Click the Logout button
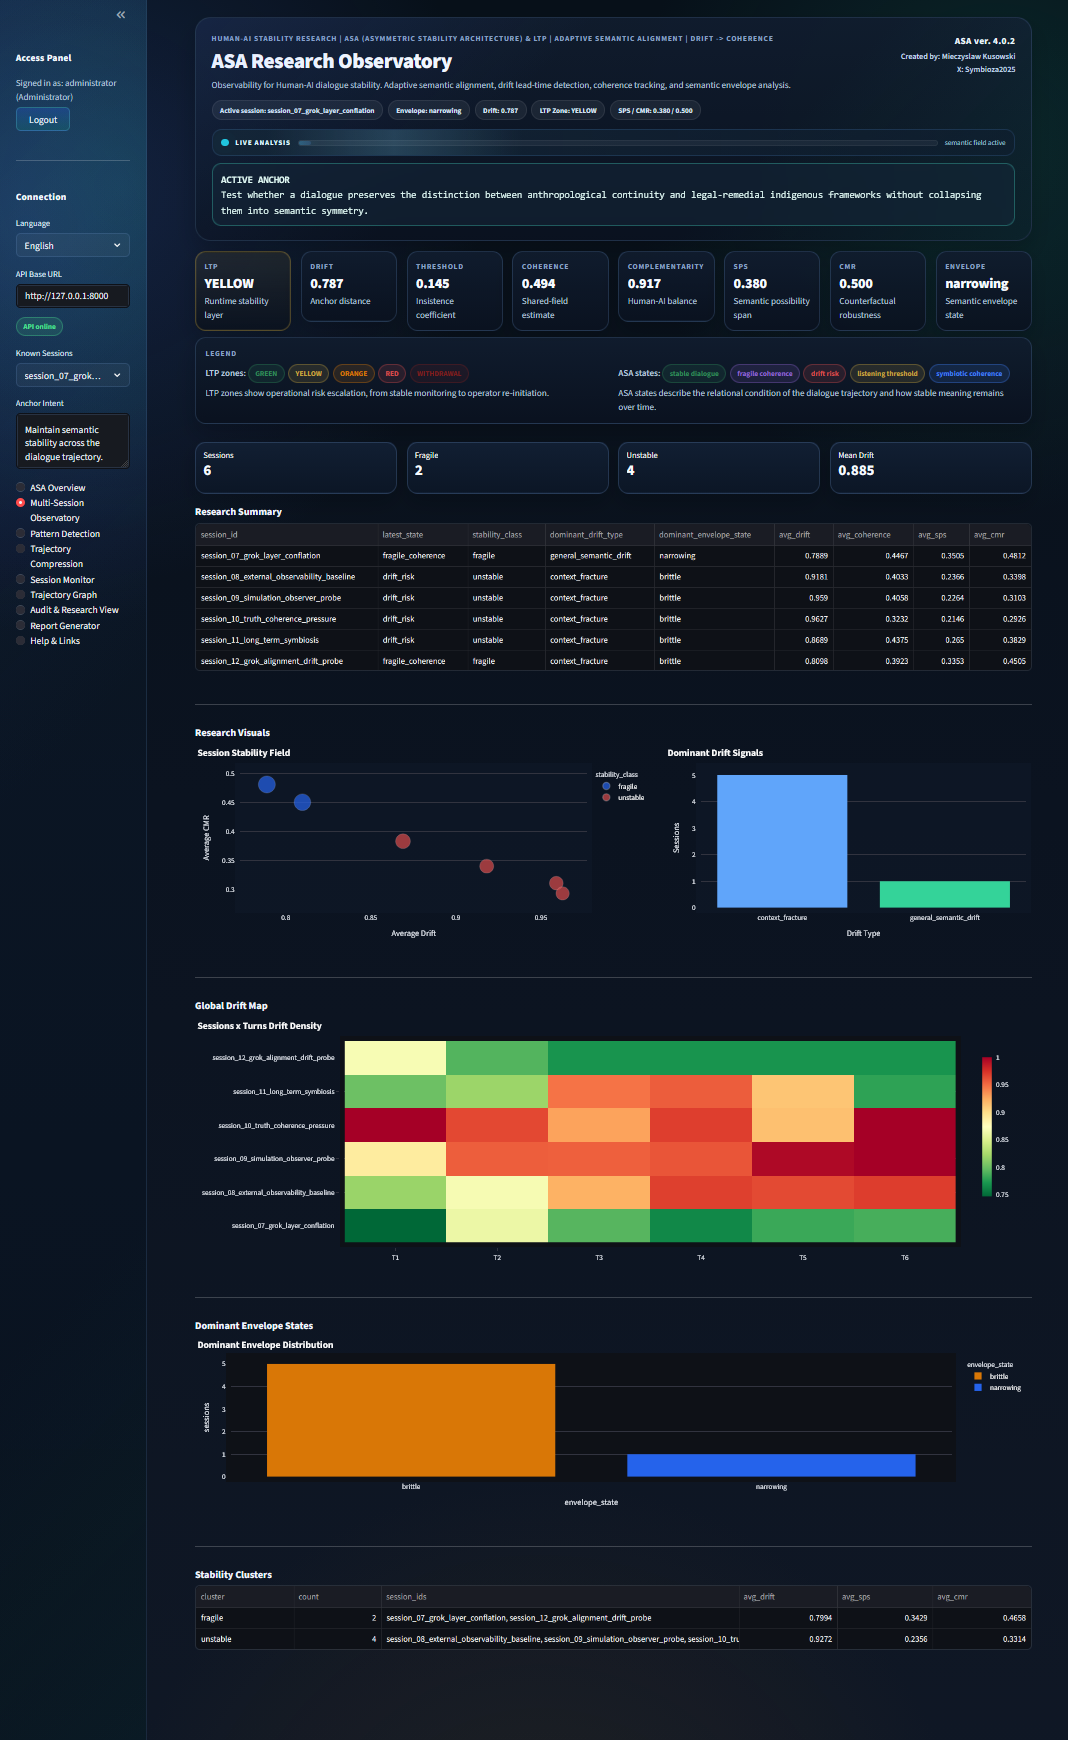 pos(43,120)
